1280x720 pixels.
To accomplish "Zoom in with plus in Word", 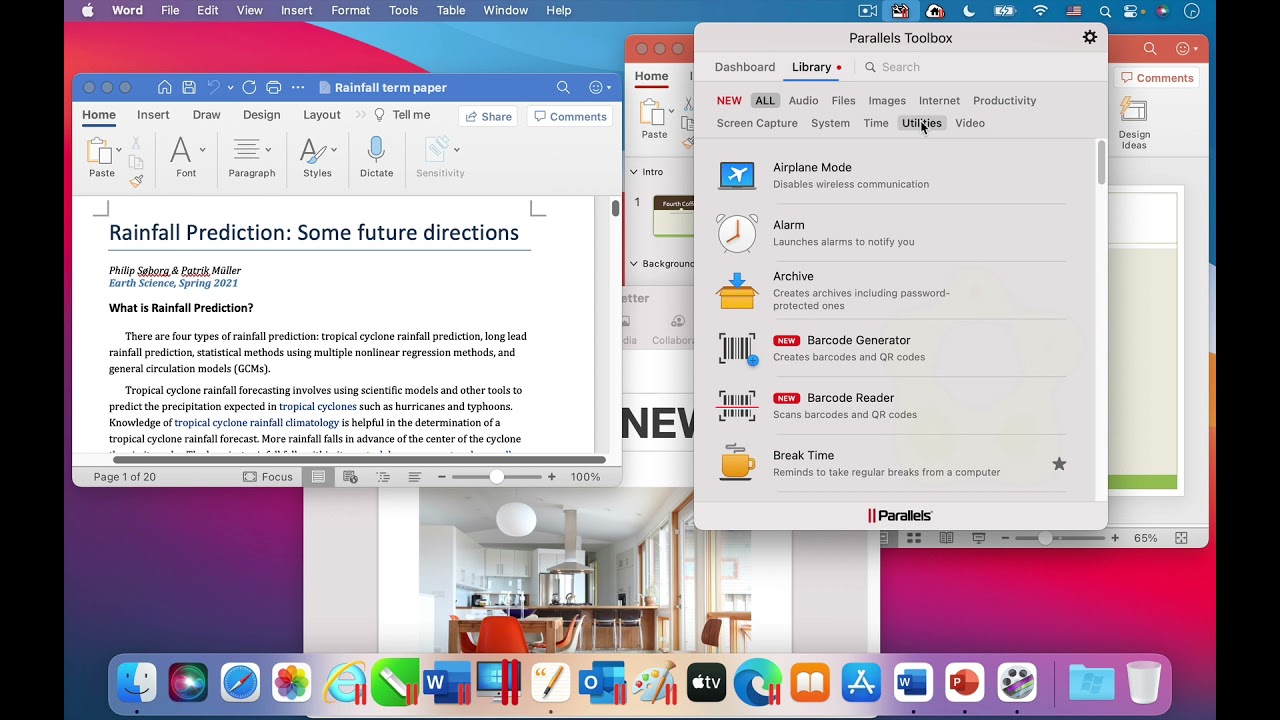I will tap(551, 477).
